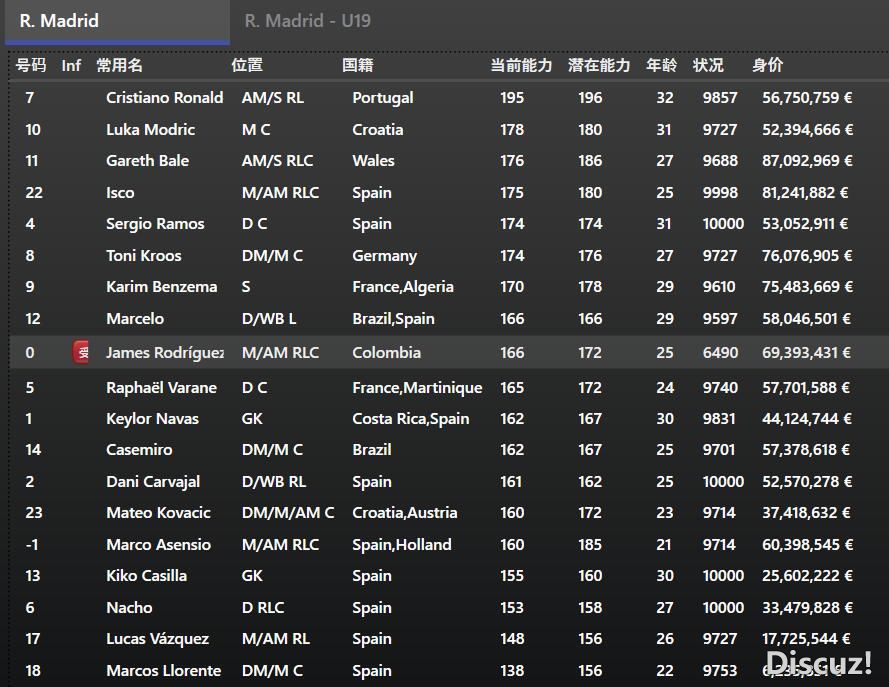Click Nacho's position D RLC
The image size is (889, 687).
click(x=263, y=608)
